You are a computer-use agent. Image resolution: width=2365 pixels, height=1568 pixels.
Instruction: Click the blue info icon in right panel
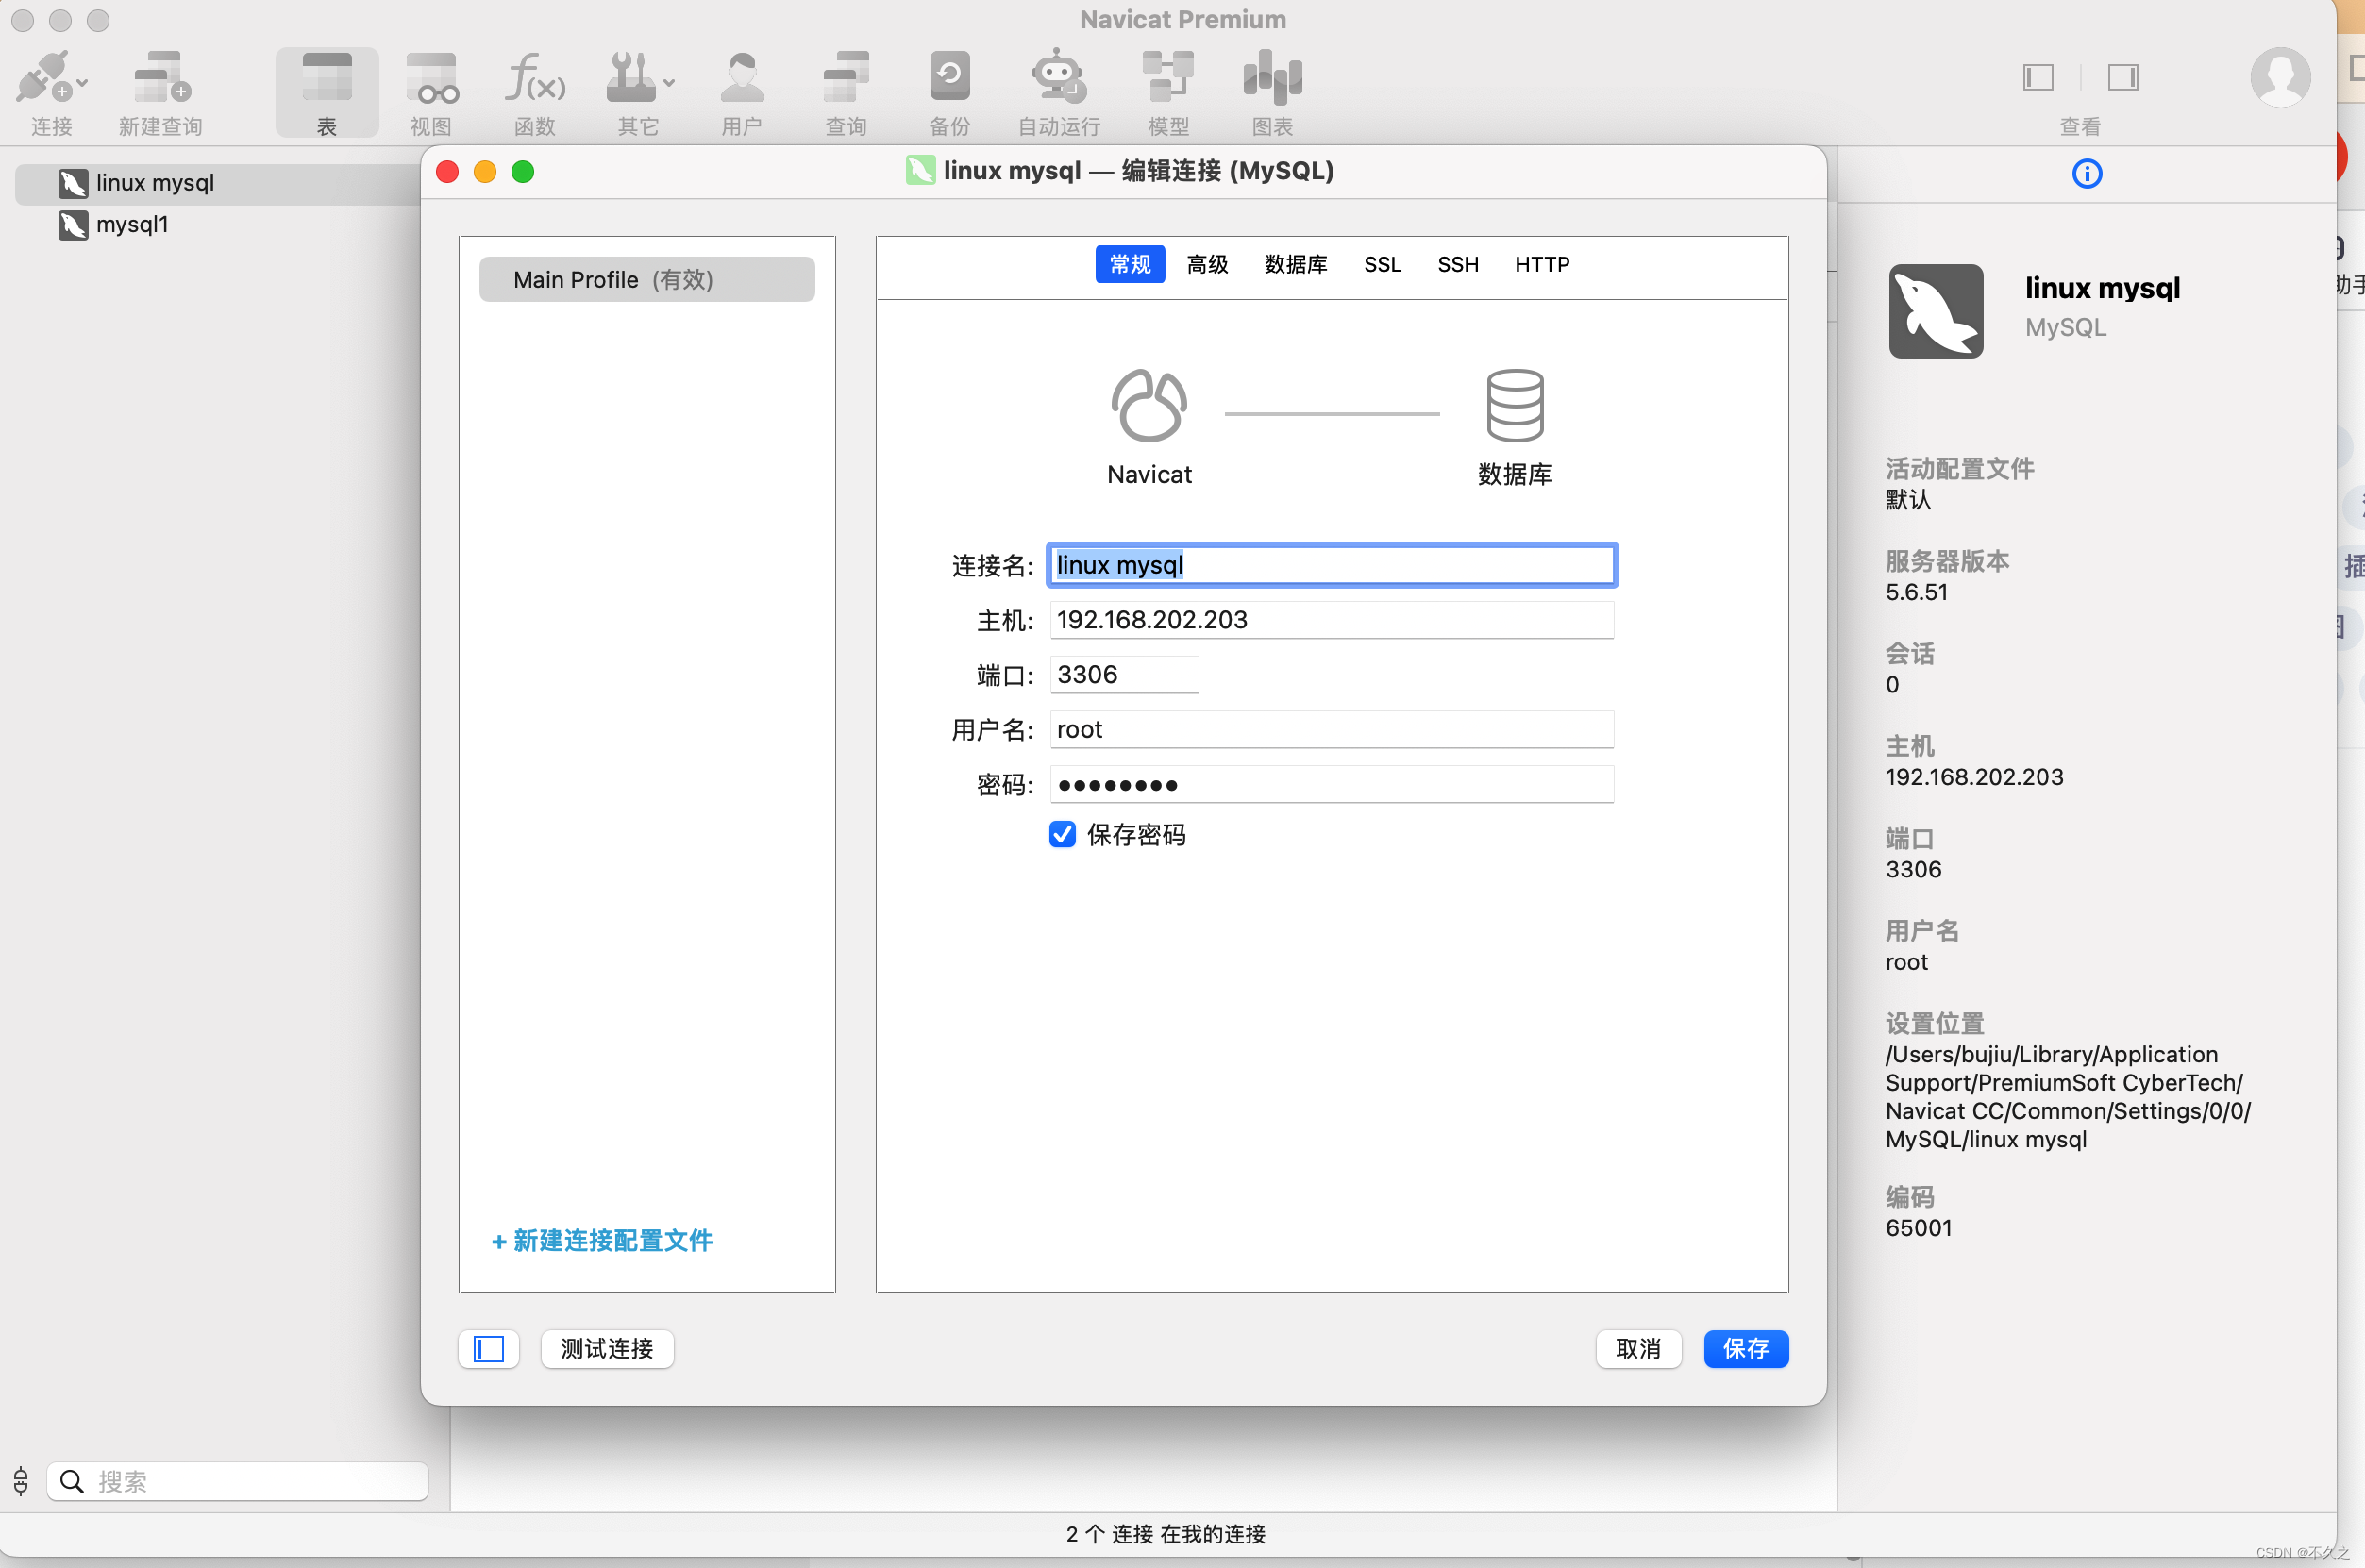2087,174
